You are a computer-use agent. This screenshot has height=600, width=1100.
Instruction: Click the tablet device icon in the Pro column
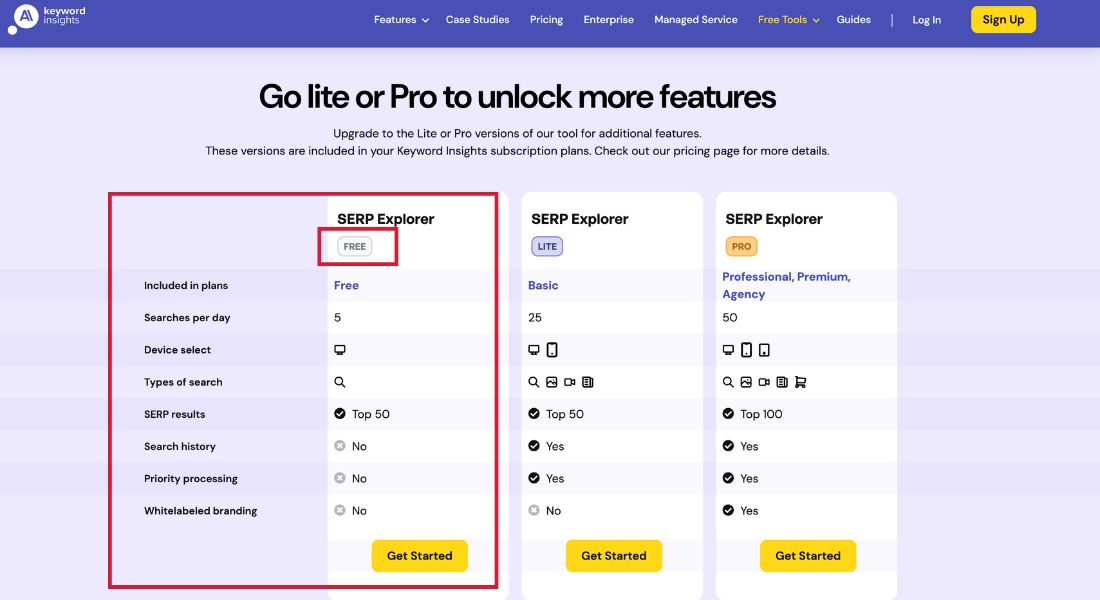[x=764, y=349]
